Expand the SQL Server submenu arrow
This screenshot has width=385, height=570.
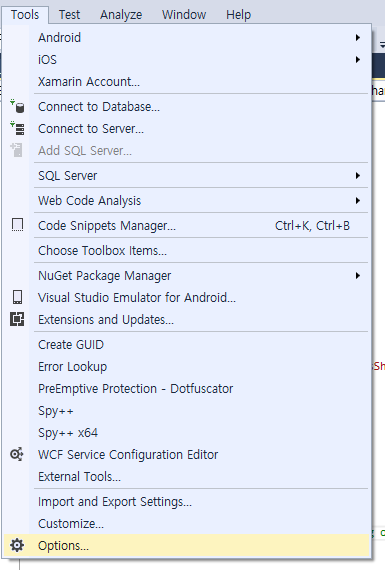358,176
